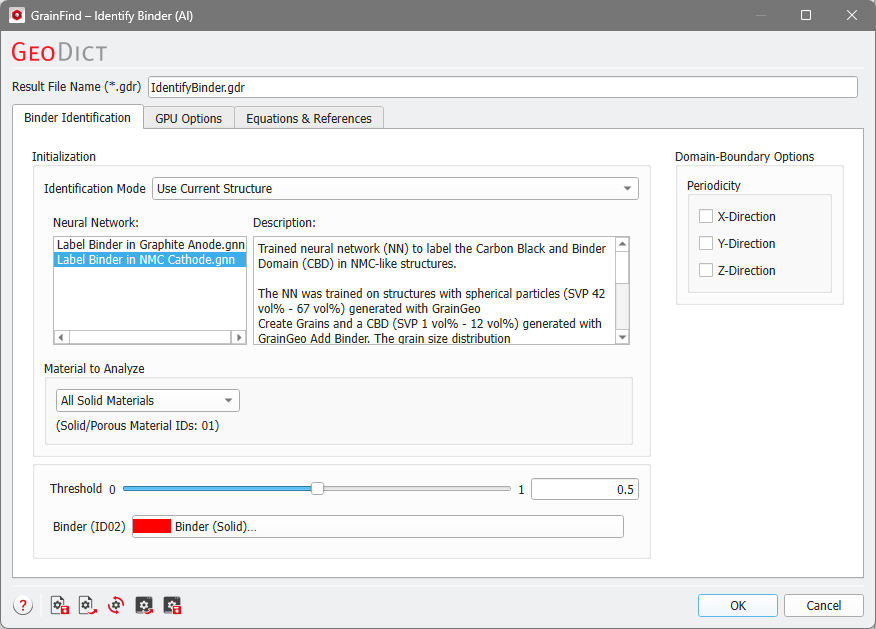The image size is (876, 629).
Task: Select Label Binder in Graphite Anode.gnn
Action: (150, 245)
